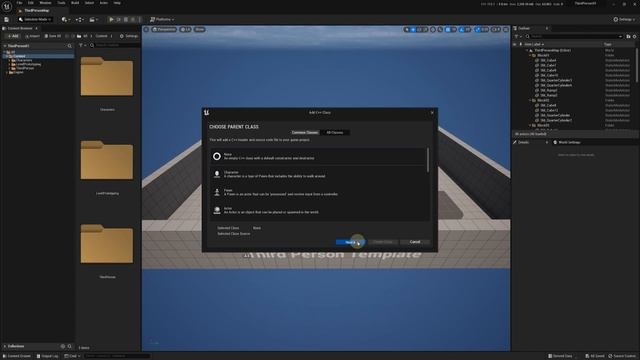640x360 pixels.
Task: Click the Outliner filter icon
Action: 517,36
